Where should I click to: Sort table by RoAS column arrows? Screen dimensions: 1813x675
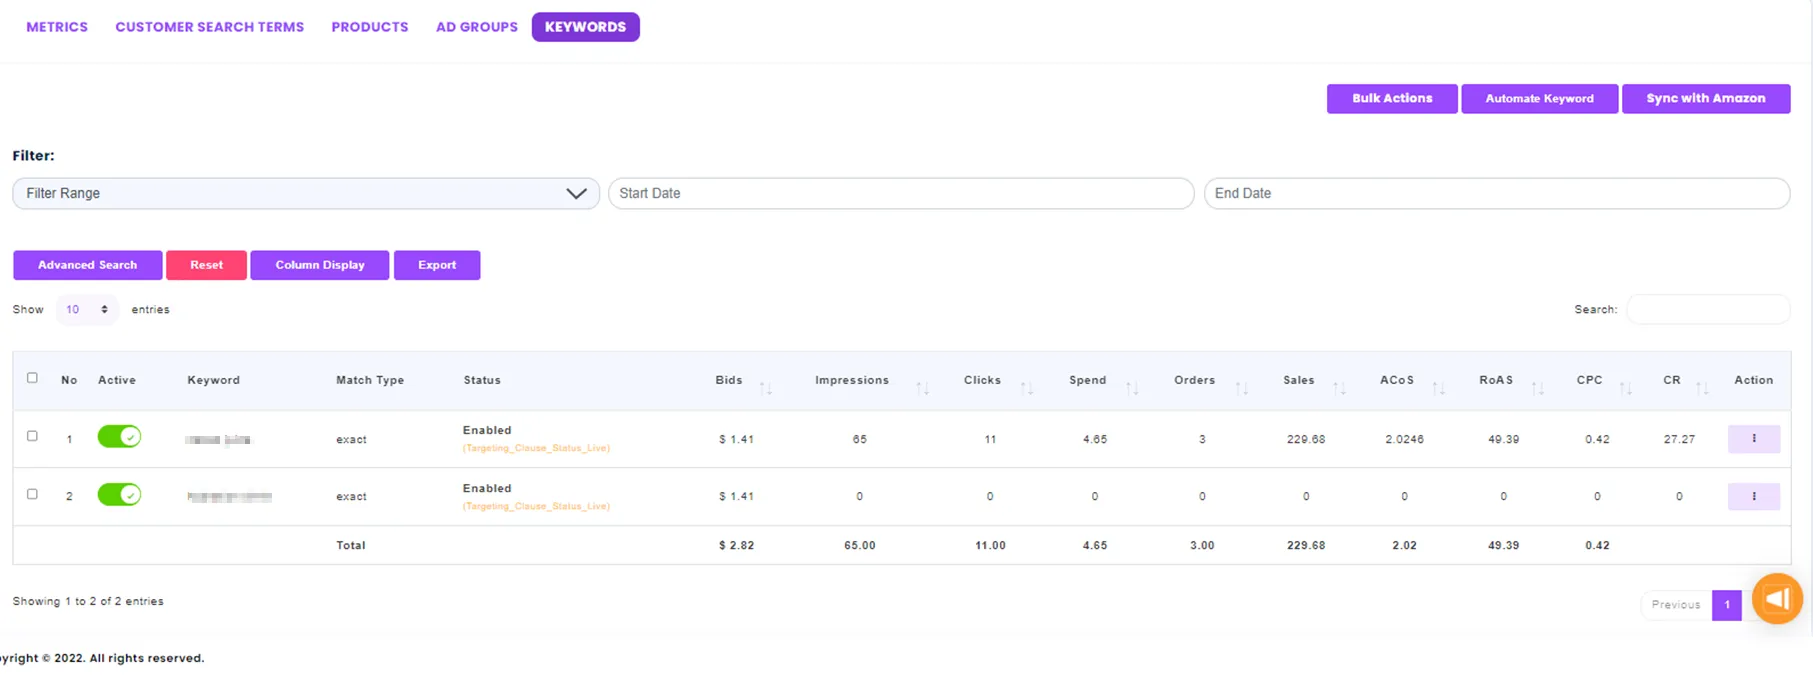pos(1538,388)
